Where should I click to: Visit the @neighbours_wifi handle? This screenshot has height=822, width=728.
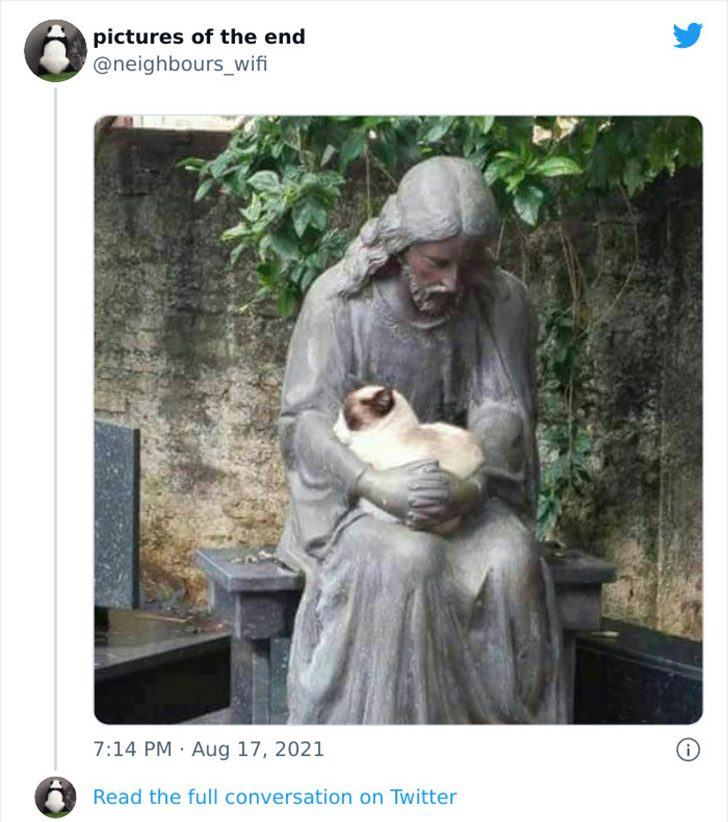[x=180, y=64]
